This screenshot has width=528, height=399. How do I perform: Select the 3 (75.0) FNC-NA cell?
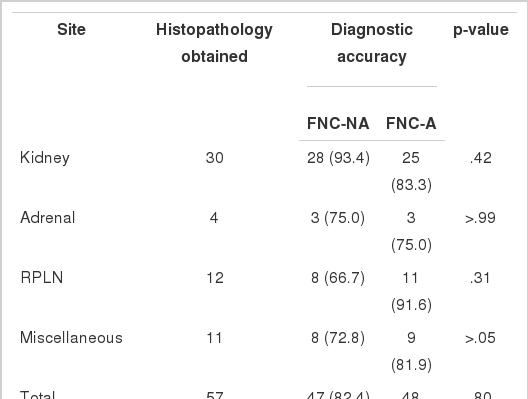pyautogui.click(x=338, y=218)
